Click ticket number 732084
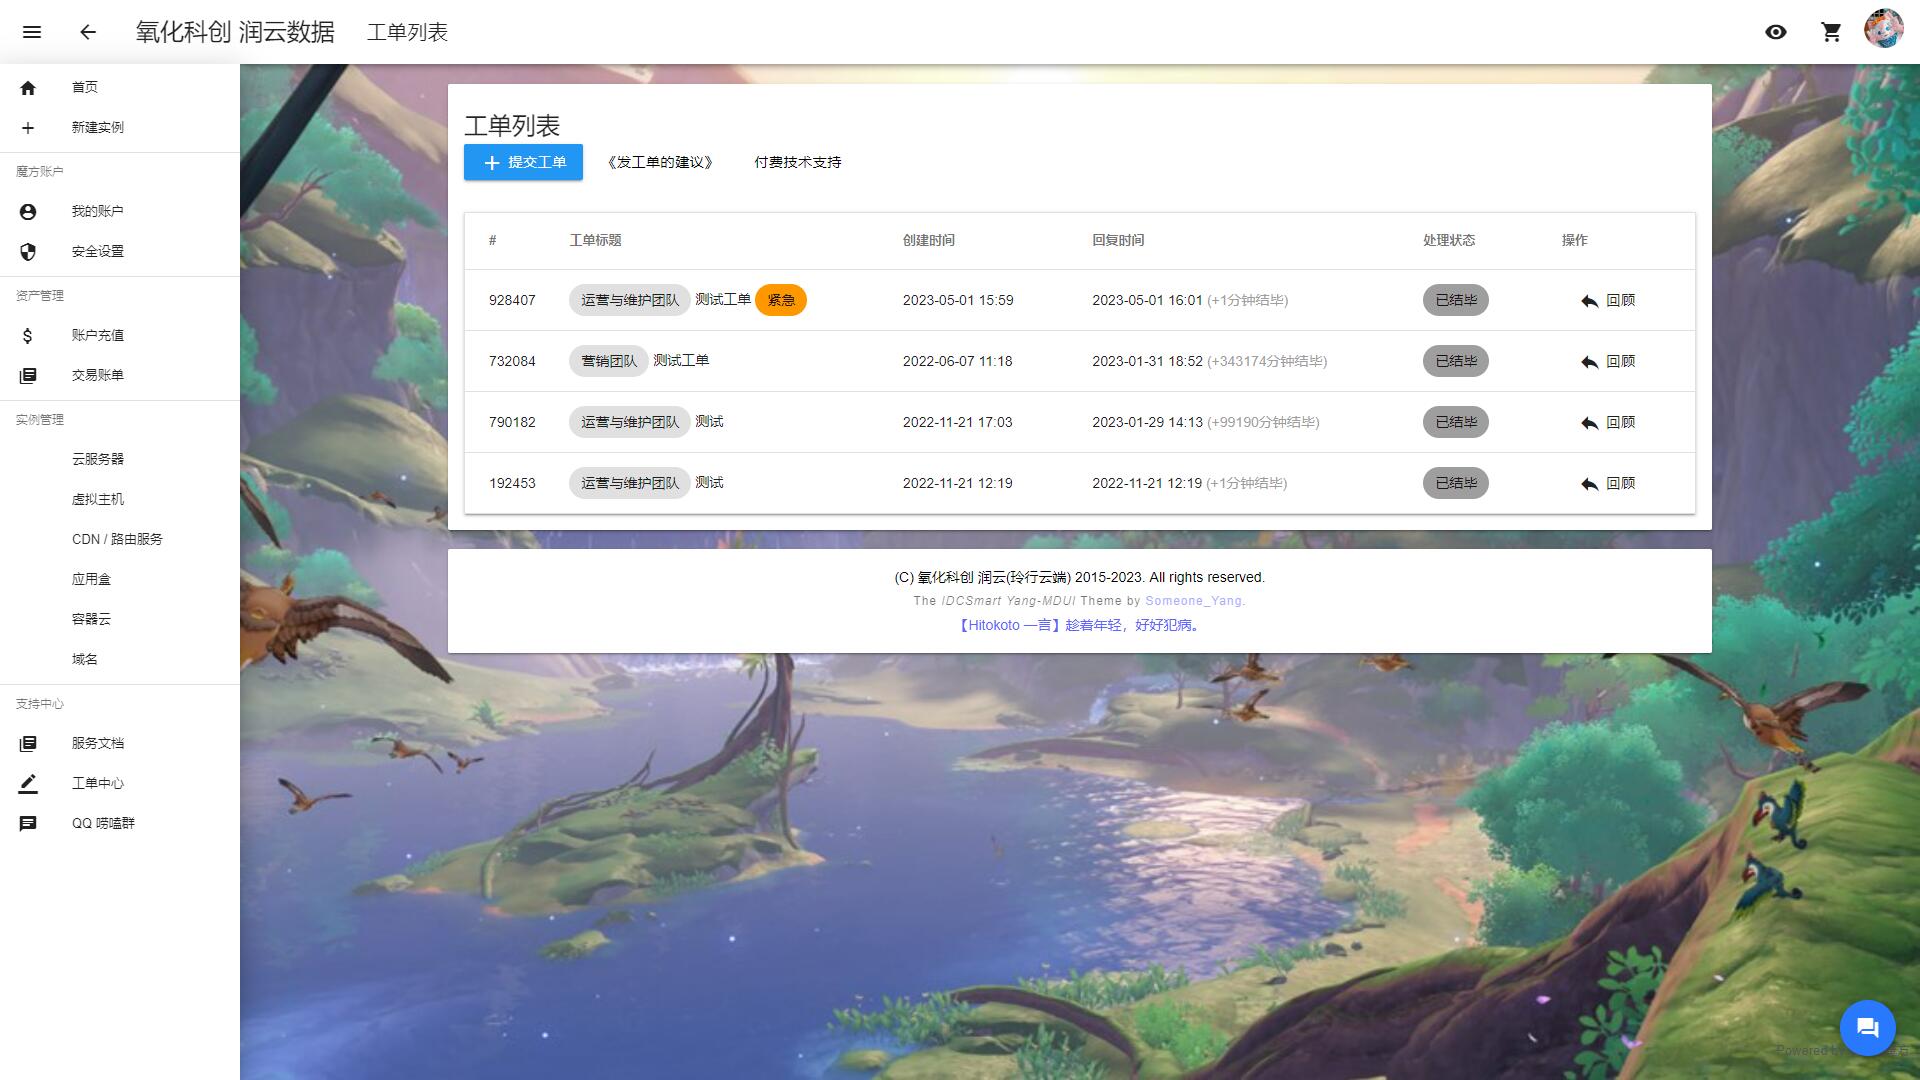This screenshot has width=1920, height=1080. pyautogui.click(x=512, y=361)
